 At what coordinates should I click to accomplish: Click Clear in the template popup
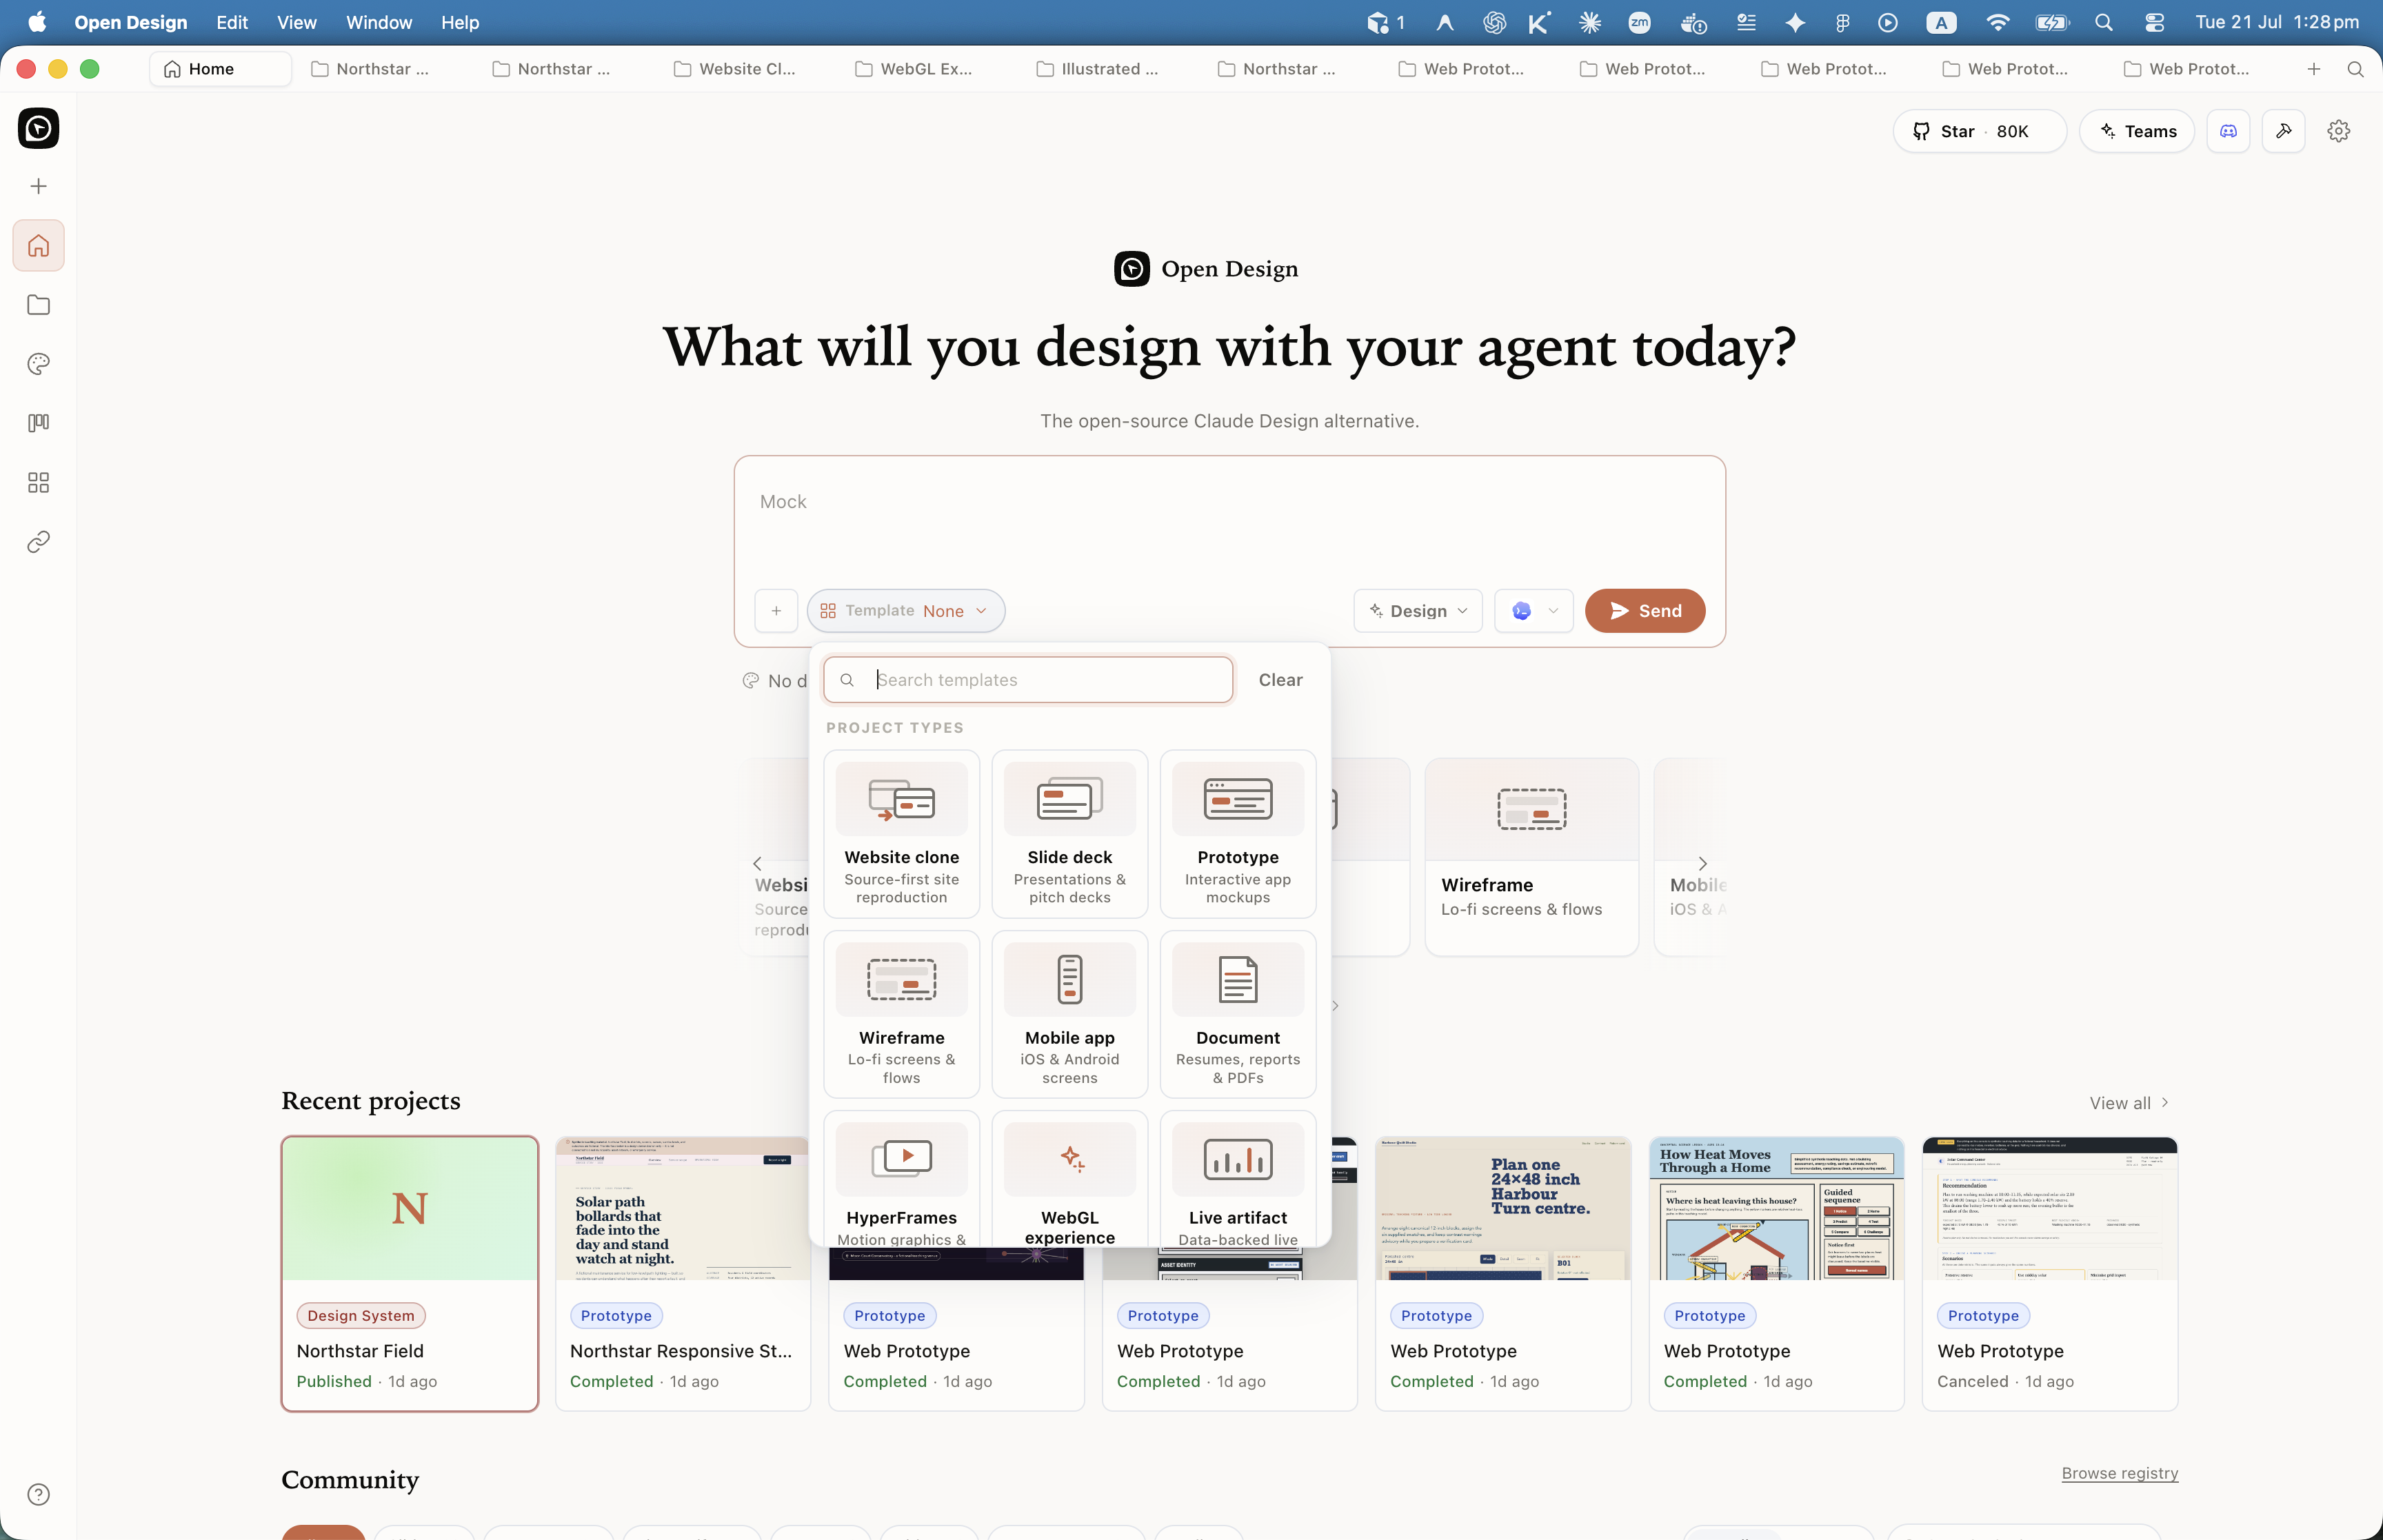[1280, 680]
